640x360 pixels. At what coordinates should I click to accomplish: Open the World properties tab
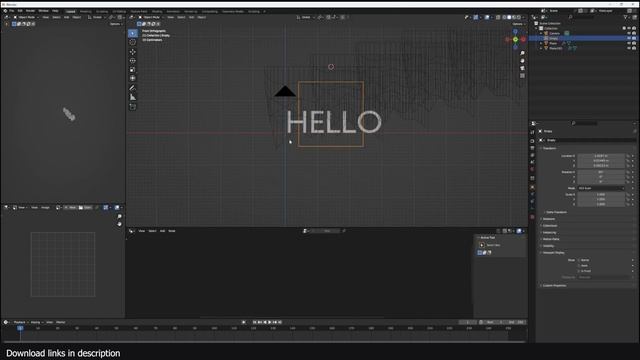(532, 169)
